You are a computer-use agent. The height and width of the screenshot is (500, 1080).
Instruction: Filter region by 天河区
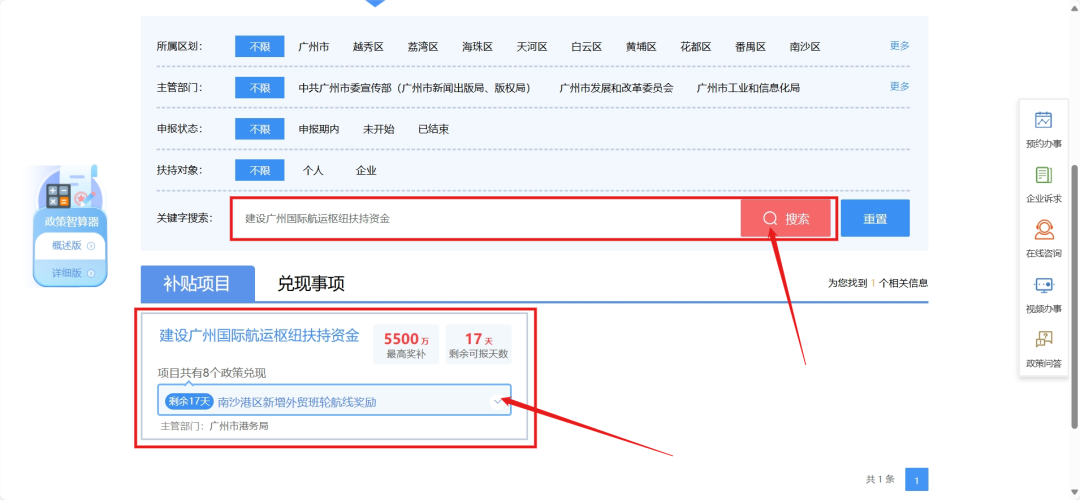click(532, 47)
